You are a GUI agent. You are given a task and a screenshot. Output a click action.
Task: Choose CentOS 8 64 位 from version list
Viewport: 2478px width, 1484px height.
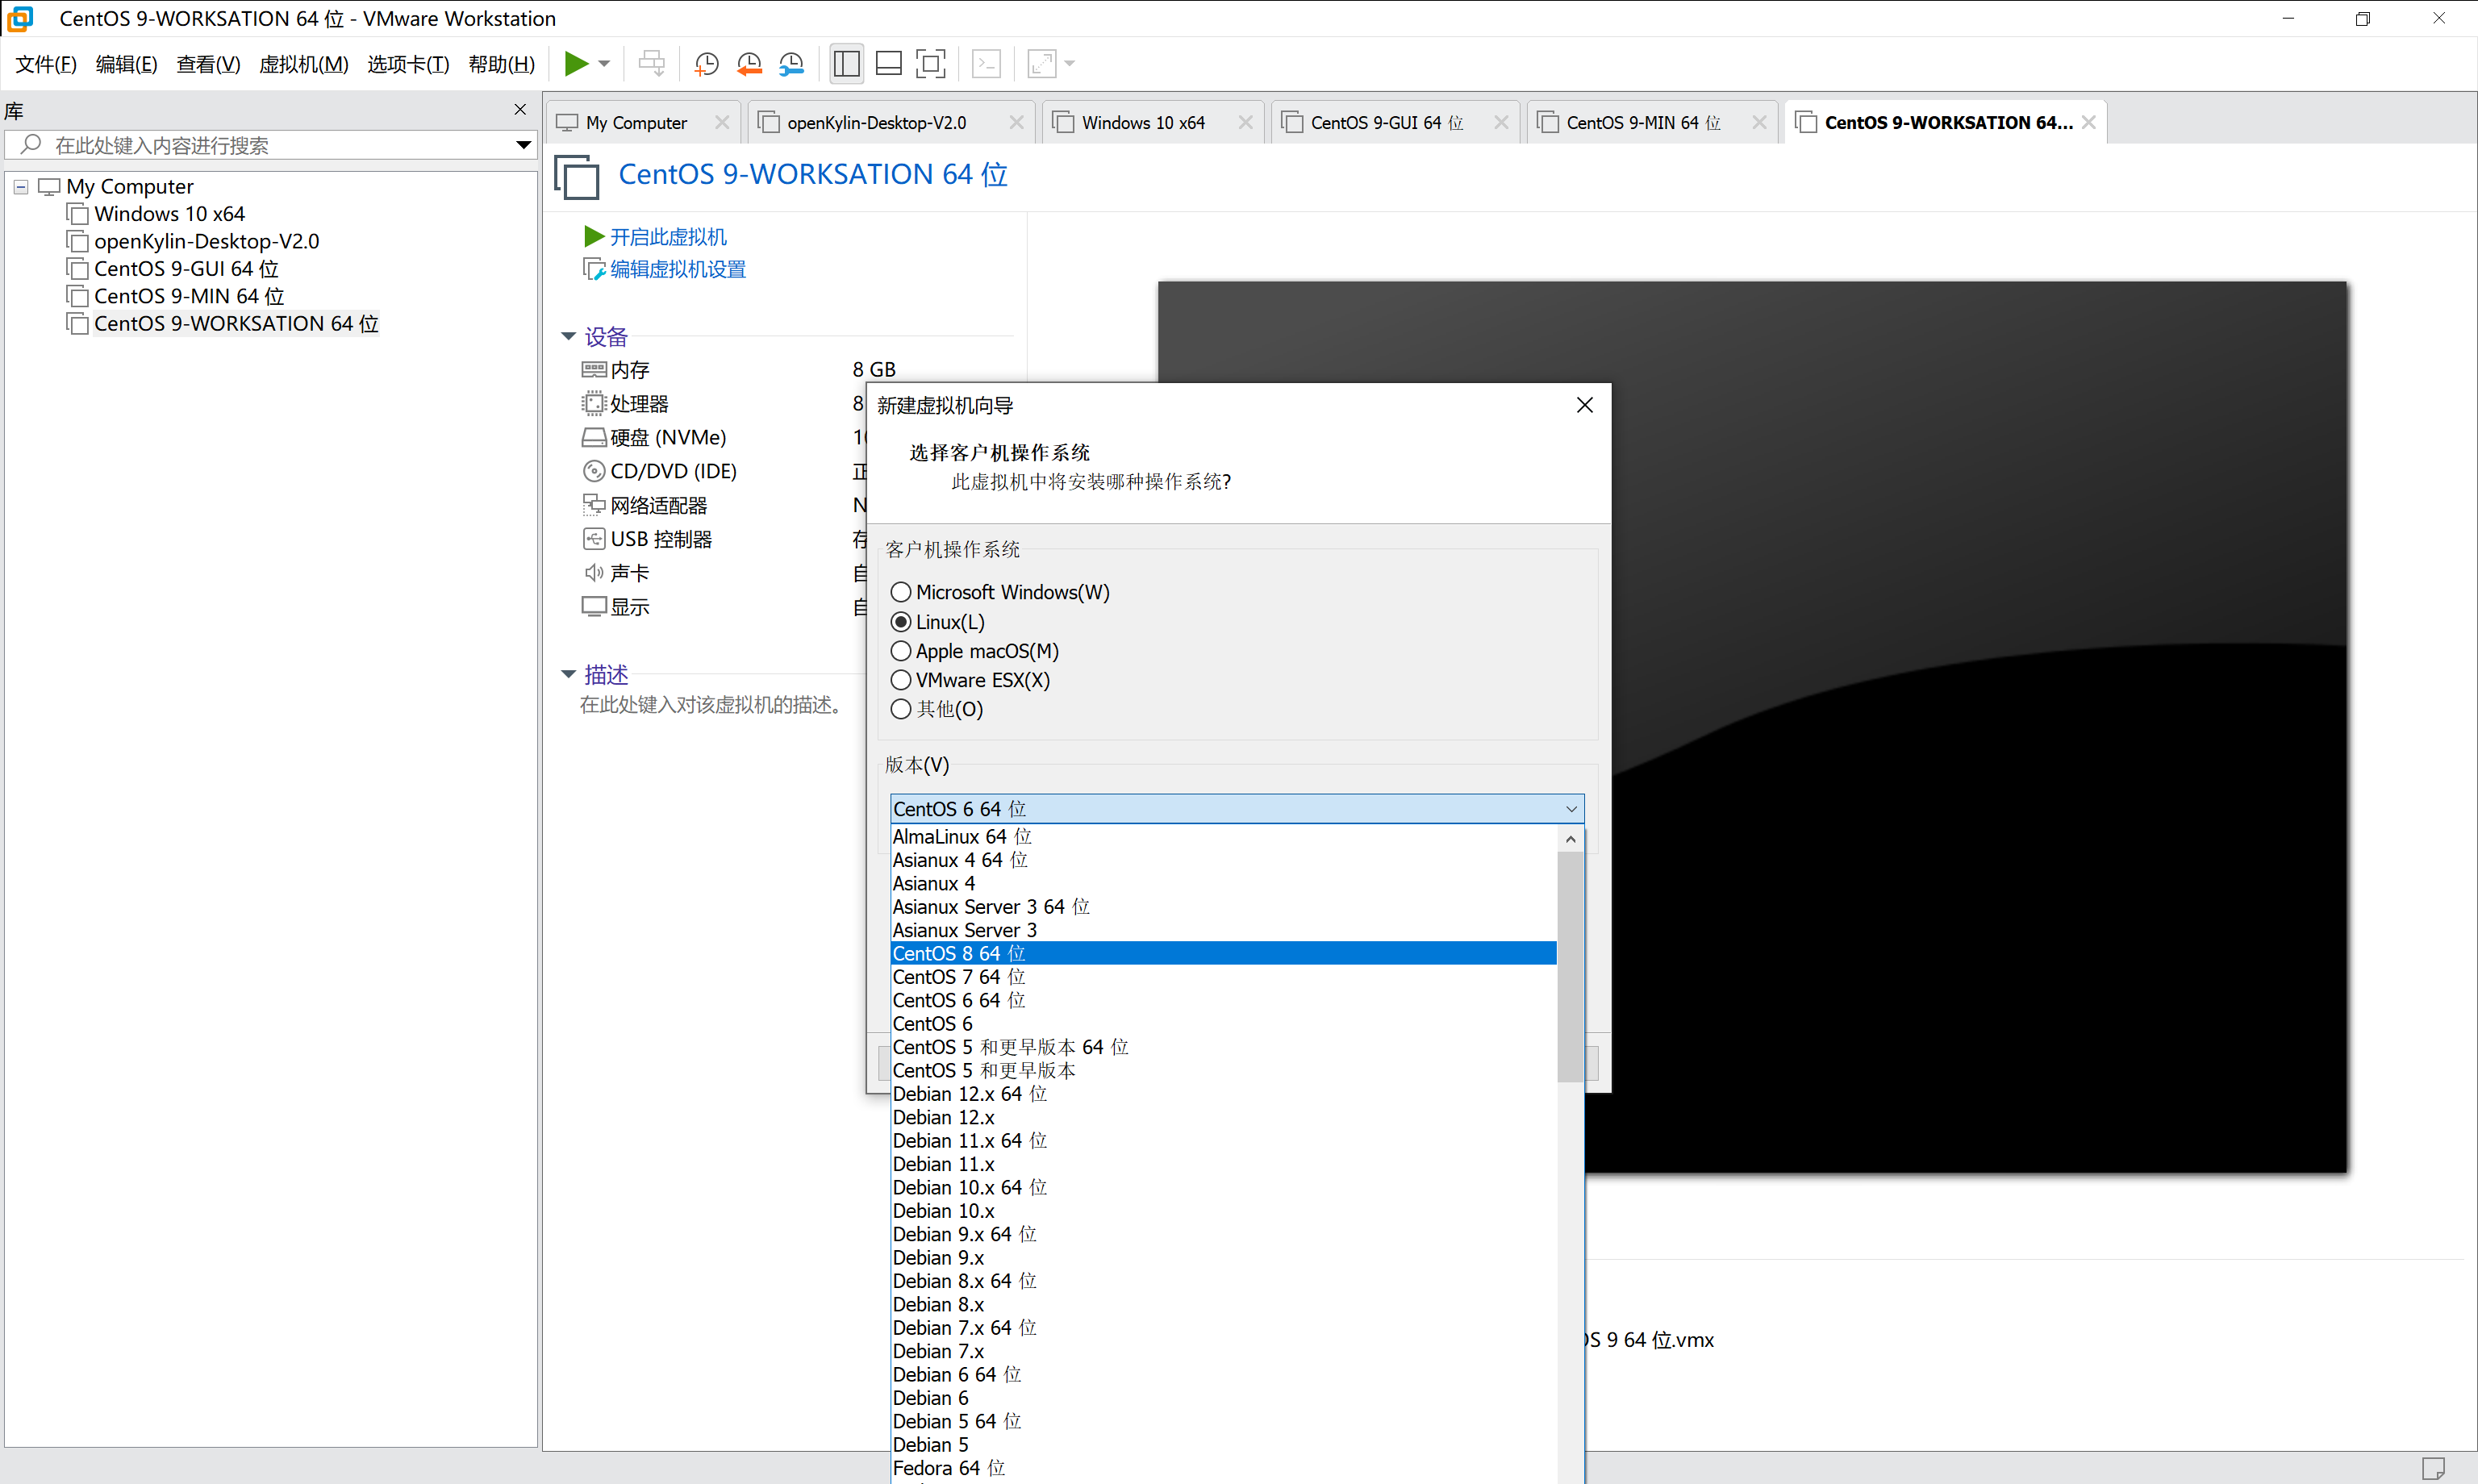click(x=1223, y=953)
